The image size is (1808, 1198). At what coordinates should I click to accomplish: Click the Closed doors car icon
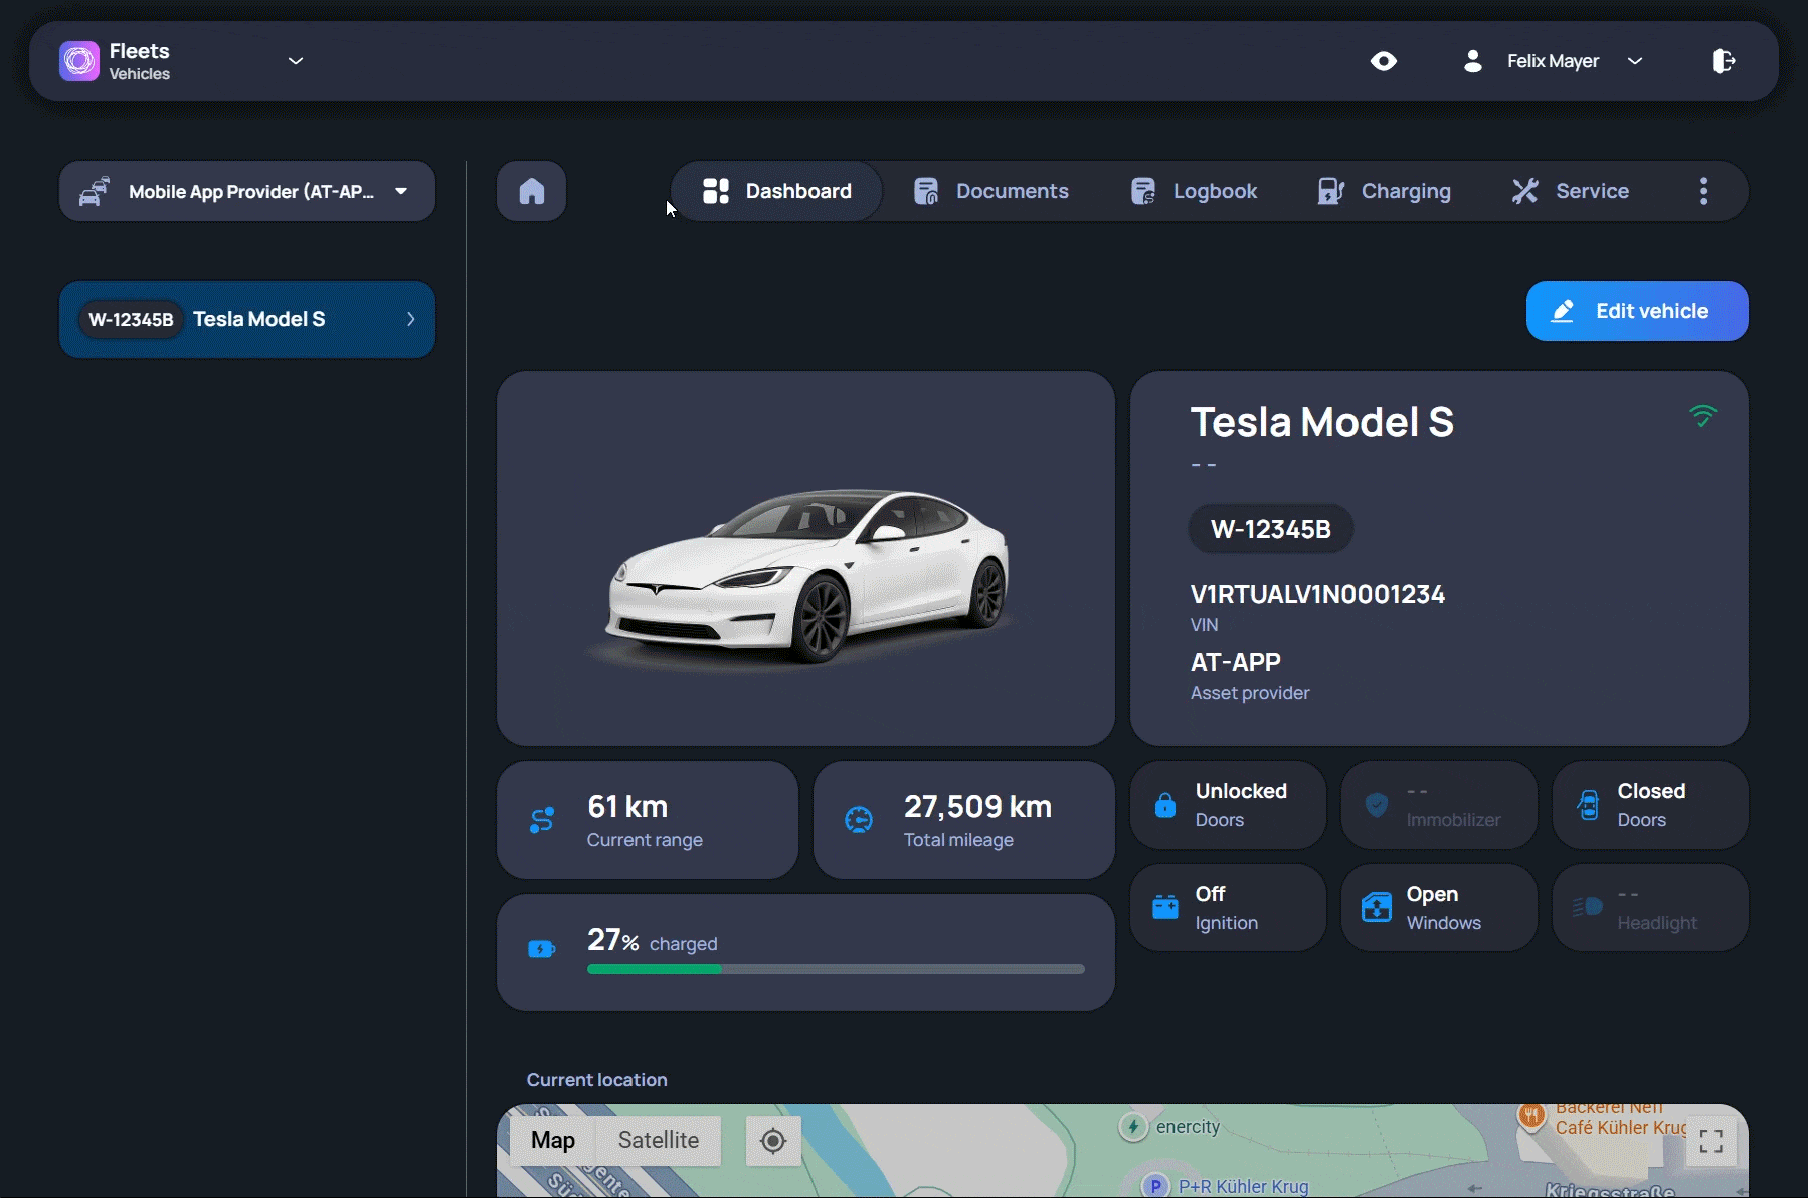click(1588, 805)
